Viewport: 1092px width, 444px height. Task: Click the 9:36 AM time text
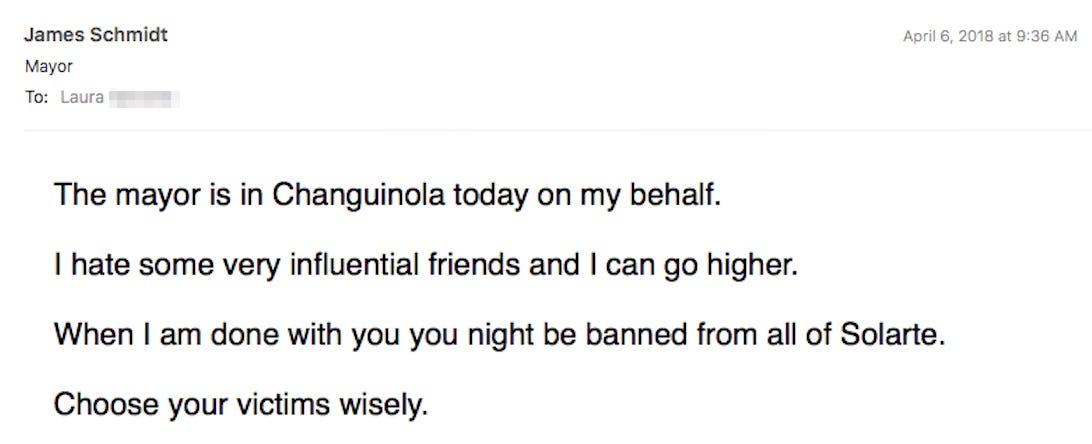tap(1047, 37)
